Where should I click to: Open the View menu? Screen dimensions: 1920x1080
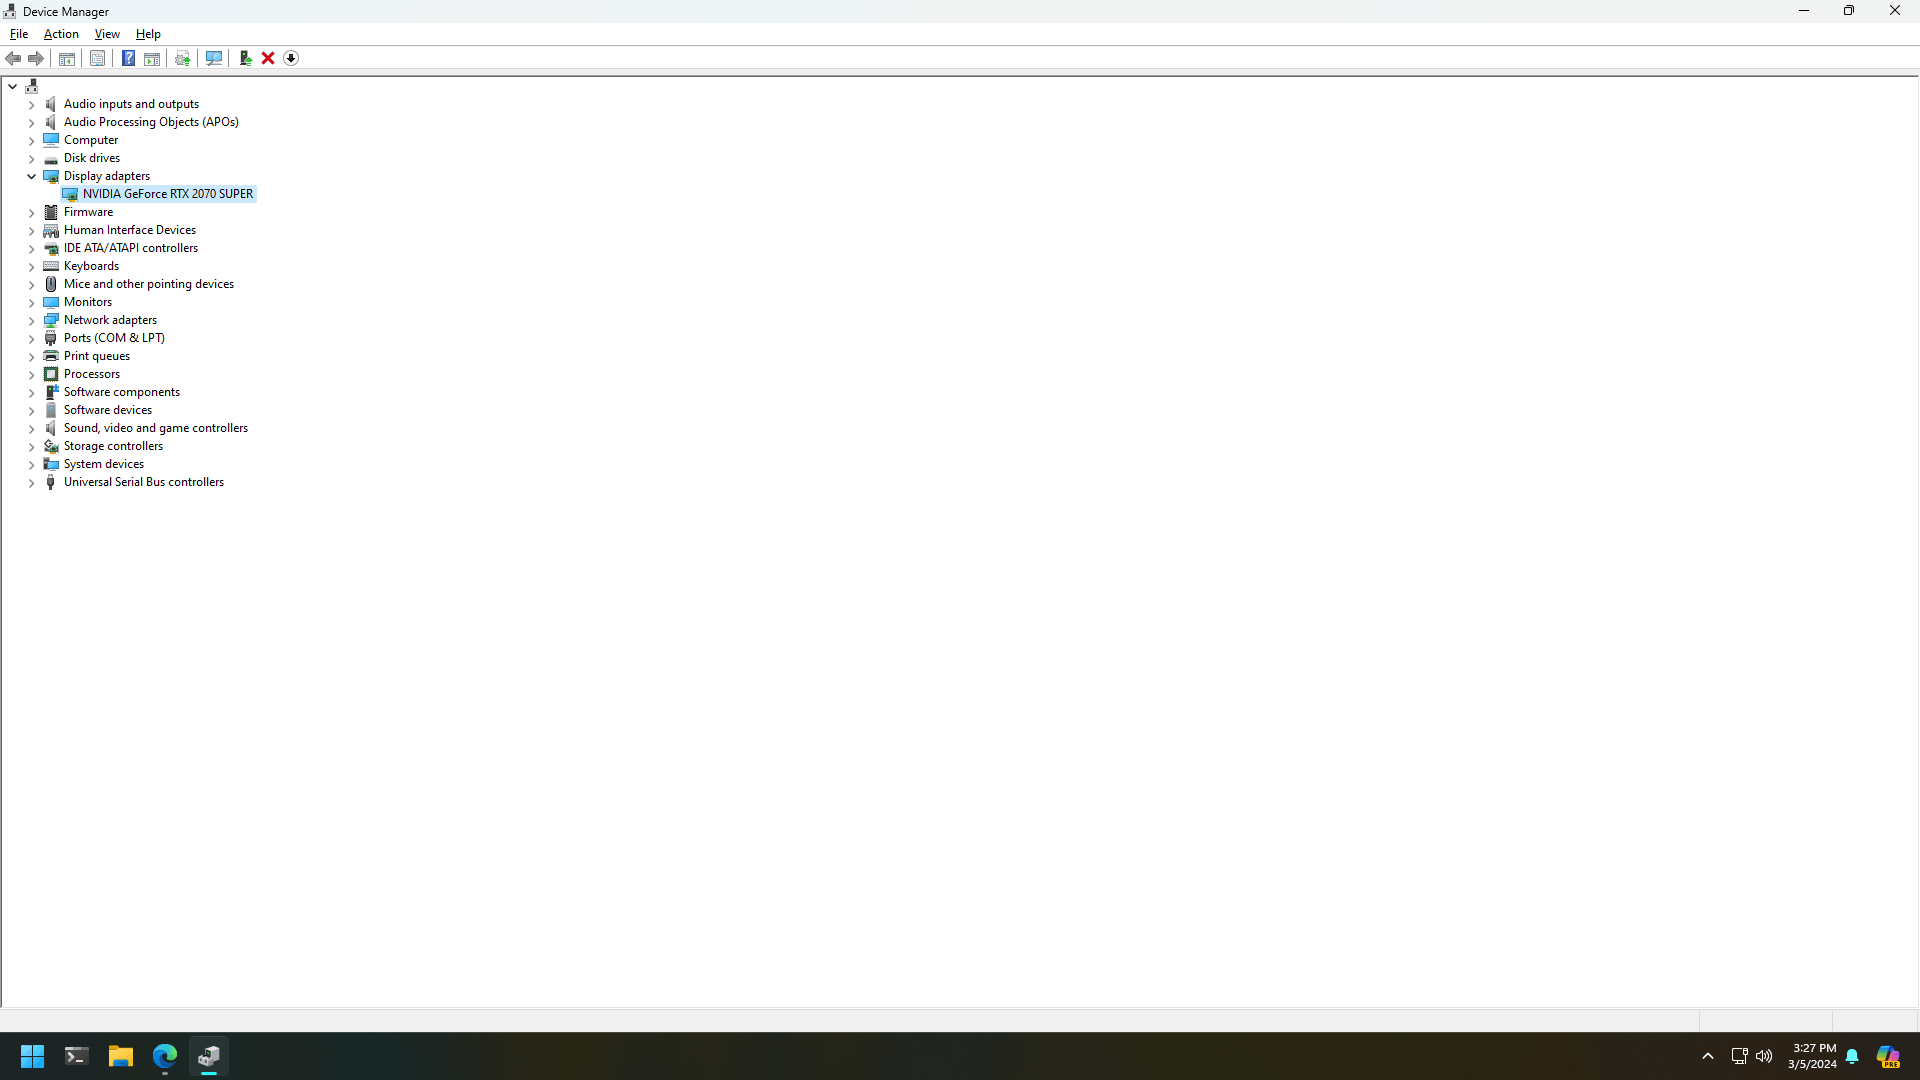coord(105,33)
